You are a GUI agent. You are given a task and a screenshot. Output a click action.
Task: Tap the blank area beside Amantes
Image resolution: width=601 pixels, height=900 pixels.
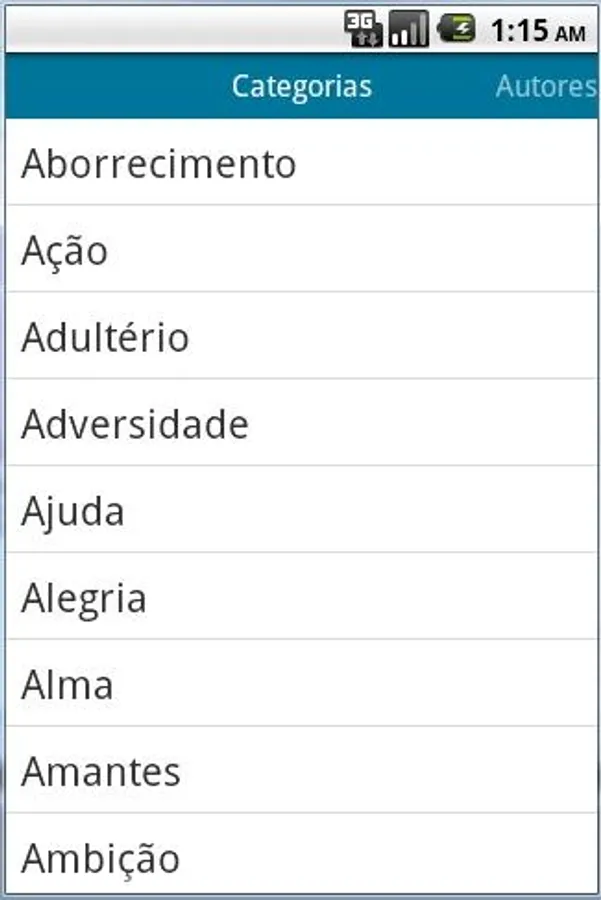click(x=389, y=770)
